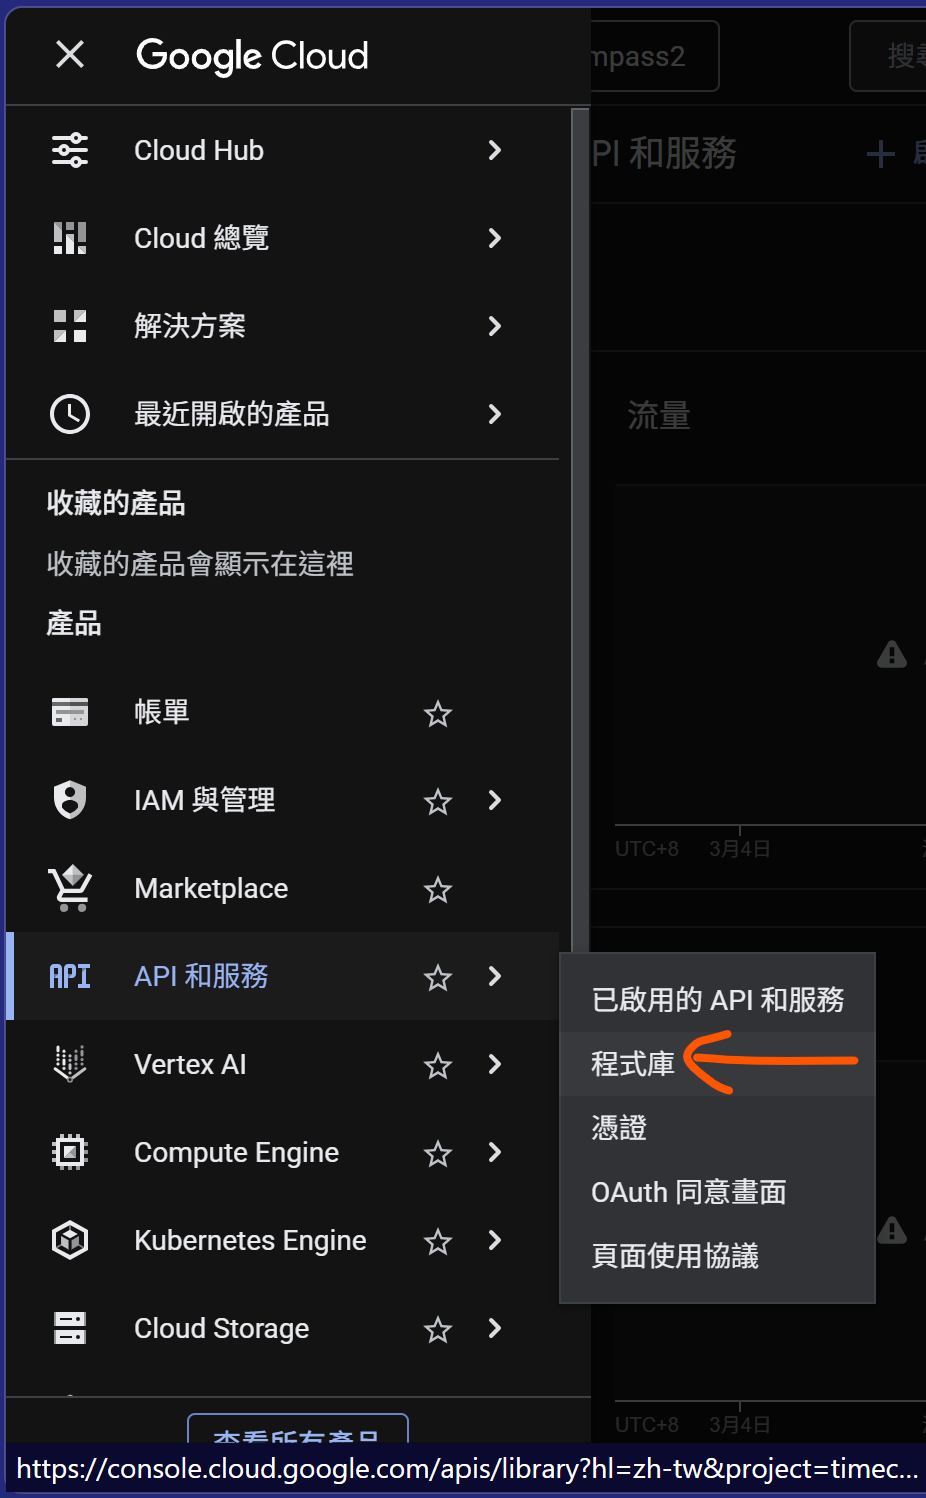Click the Marketplace cart icon
926x1498 pixels.
(x=70, y=888)
